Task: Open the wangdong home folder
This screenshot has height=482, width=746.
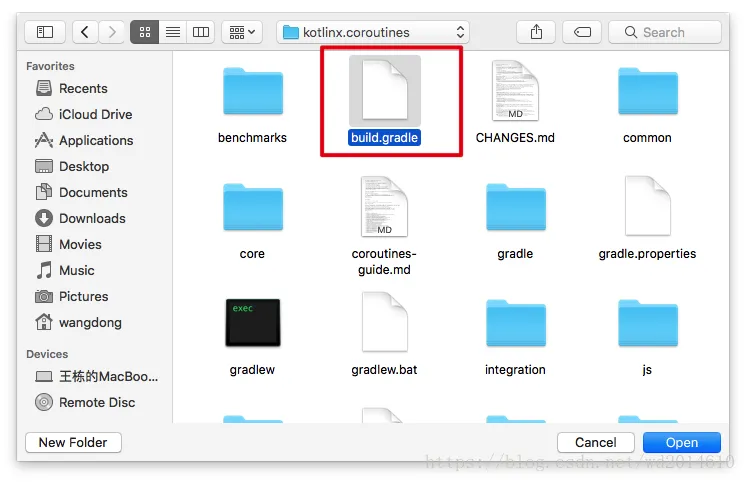Action: coord(79,322)
